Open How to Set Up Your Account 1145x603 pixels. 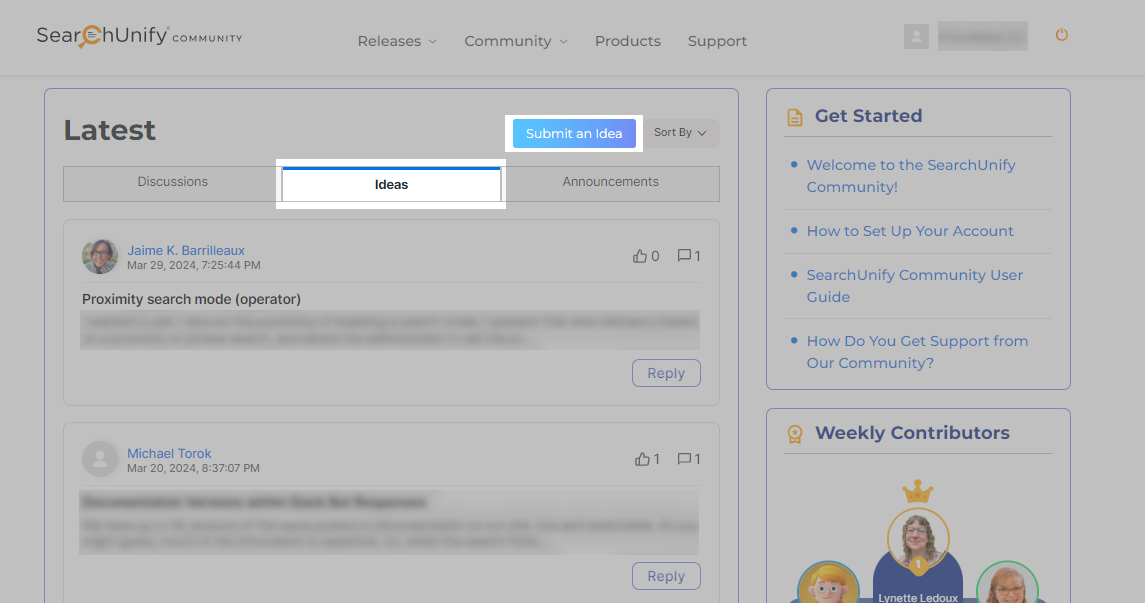pos(910,231)
